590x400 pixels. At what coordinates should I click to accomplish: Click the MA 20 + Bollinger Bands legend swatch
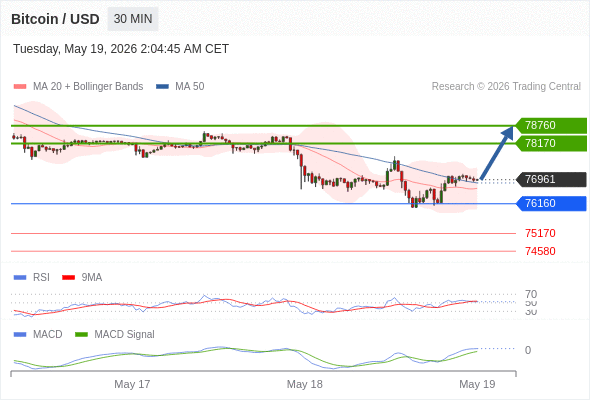[20, 87]
